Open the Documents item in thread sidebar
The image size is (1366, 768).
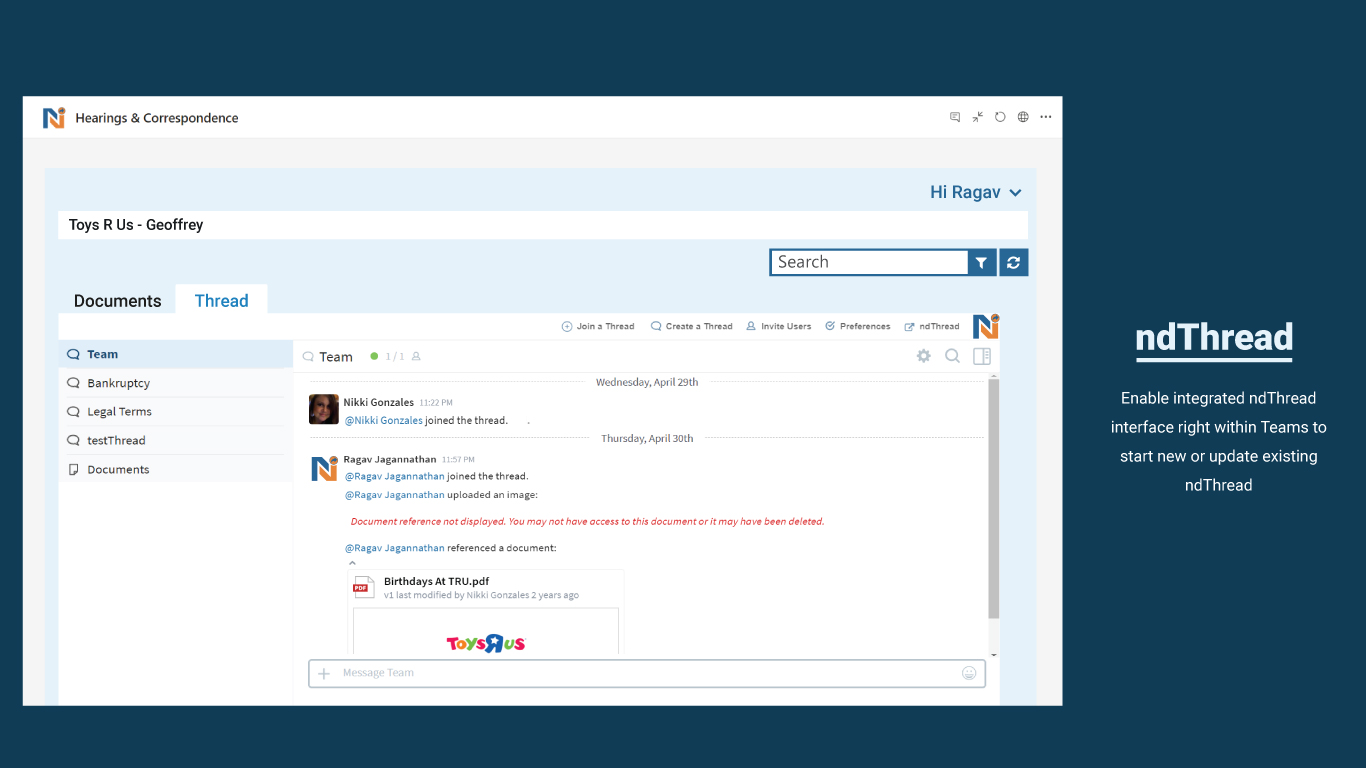coord(176,470)
